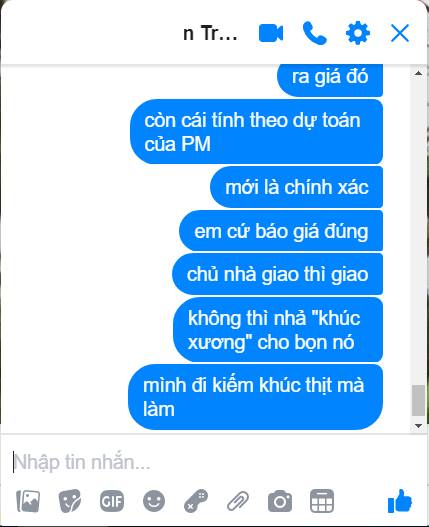Open the sticker picker

(x=70, y=501)
